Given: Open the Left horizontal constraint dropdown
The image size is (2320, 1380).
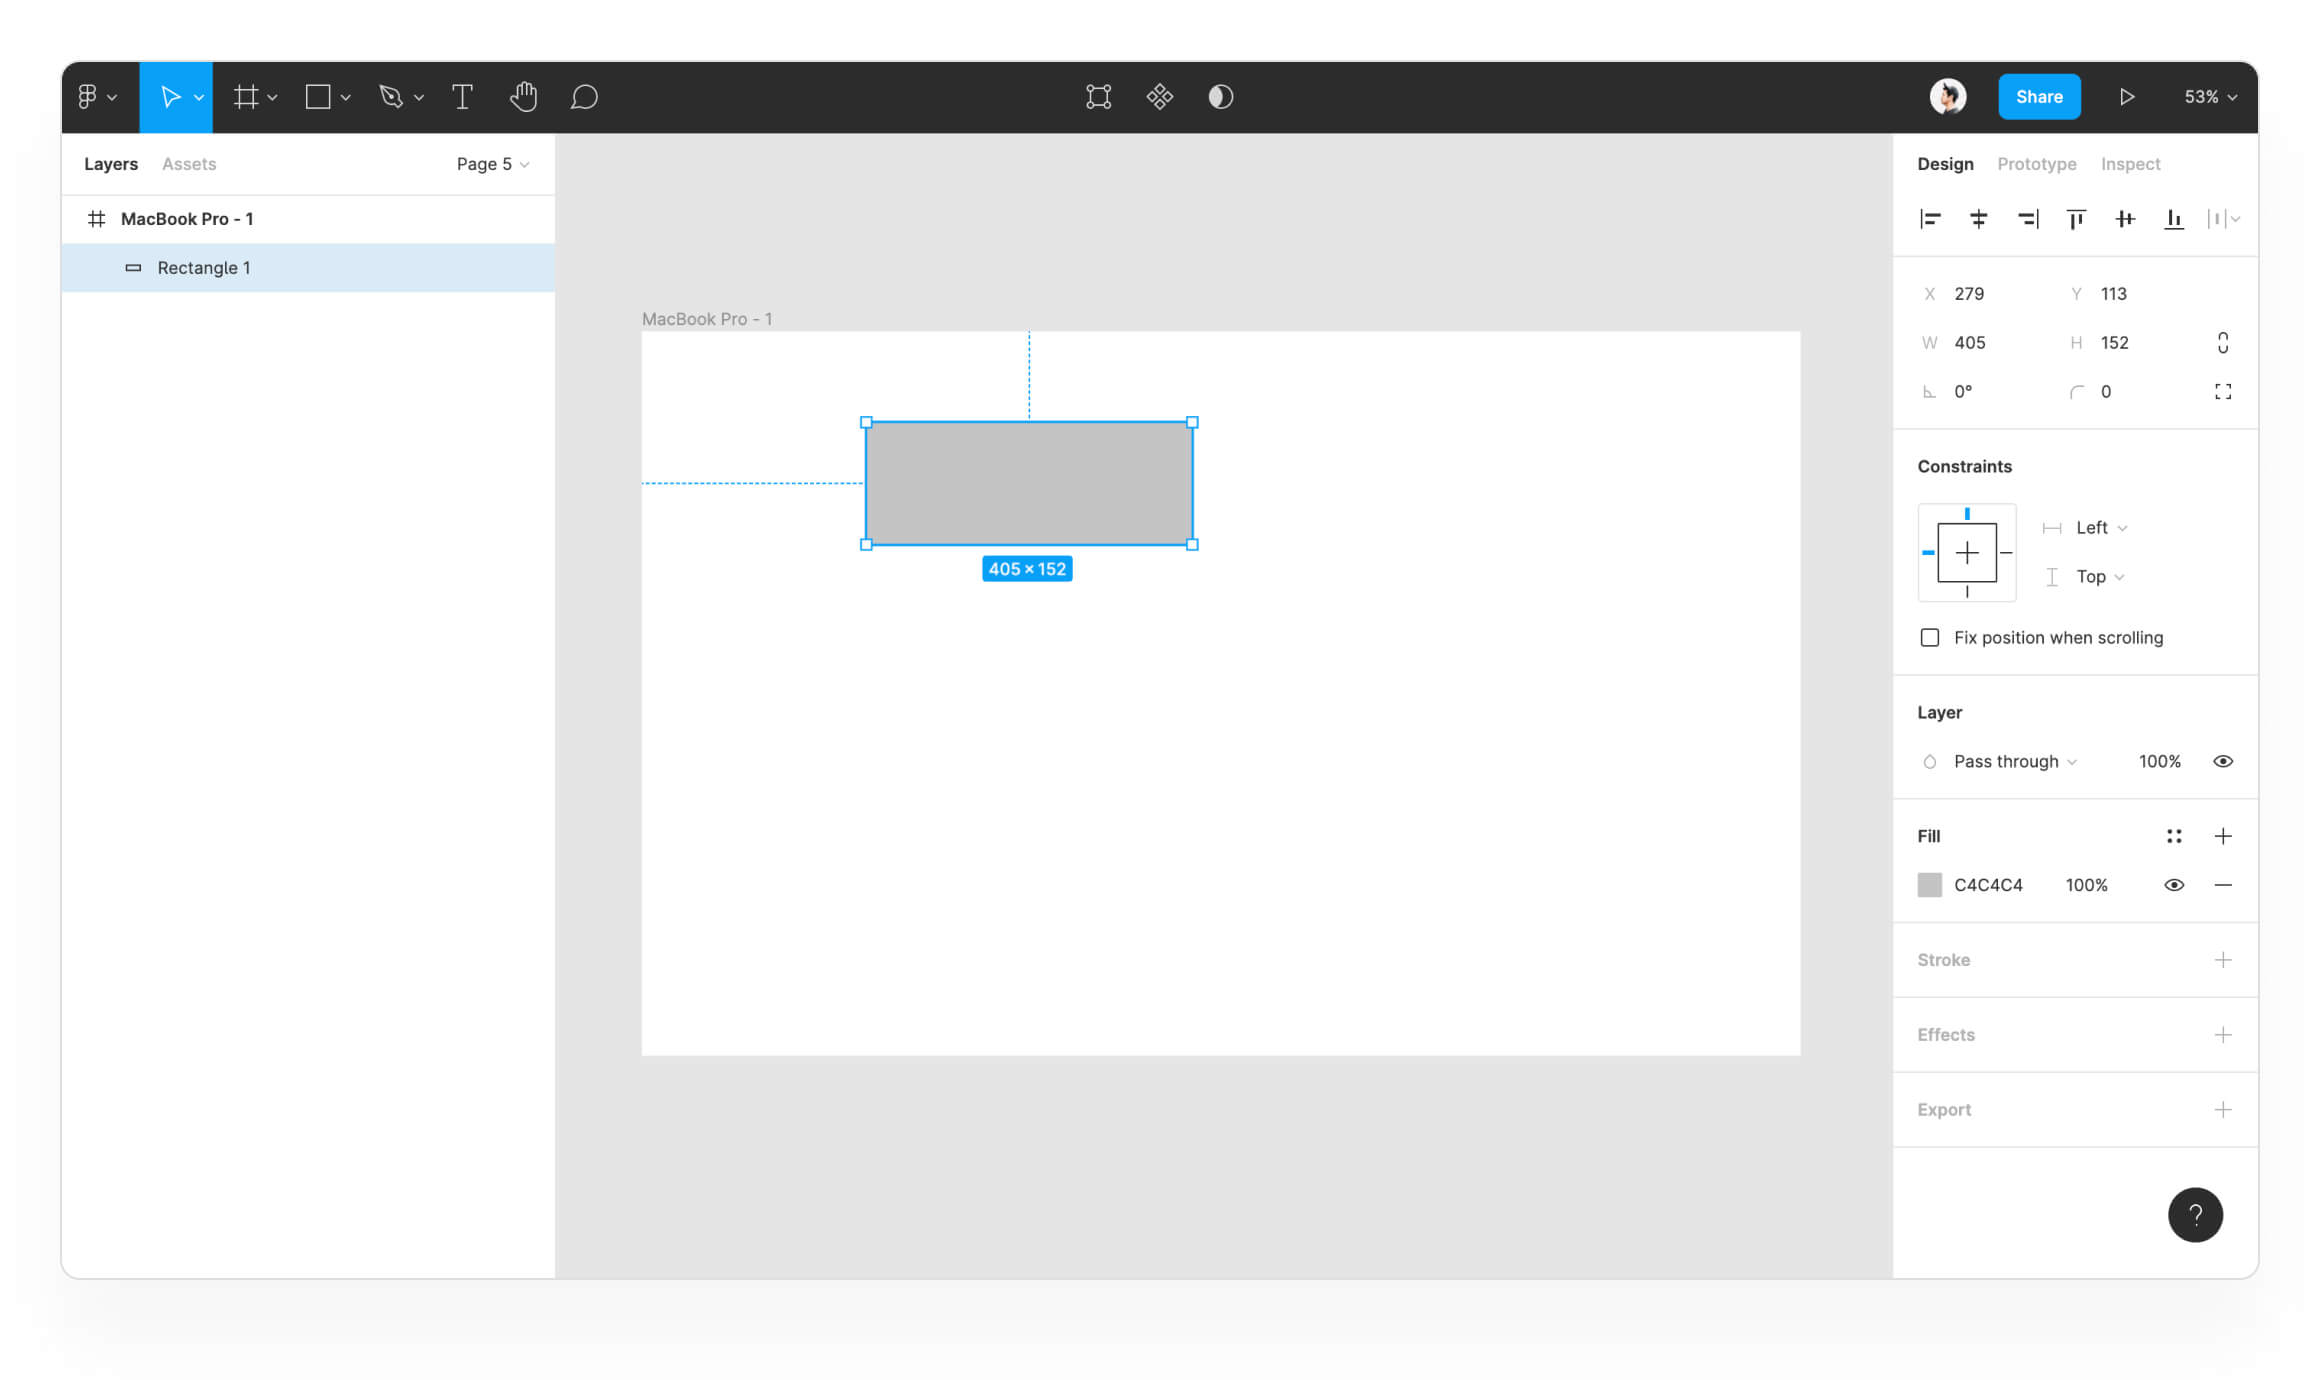Looking at the screenshot, I should click(2101, 528).
